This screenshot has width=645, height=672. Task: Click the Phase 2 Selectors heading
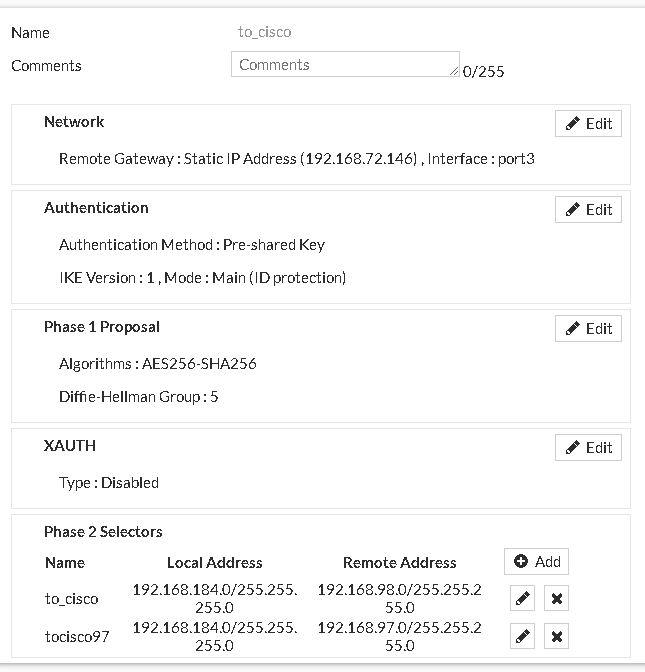click(x=103, y=532)
